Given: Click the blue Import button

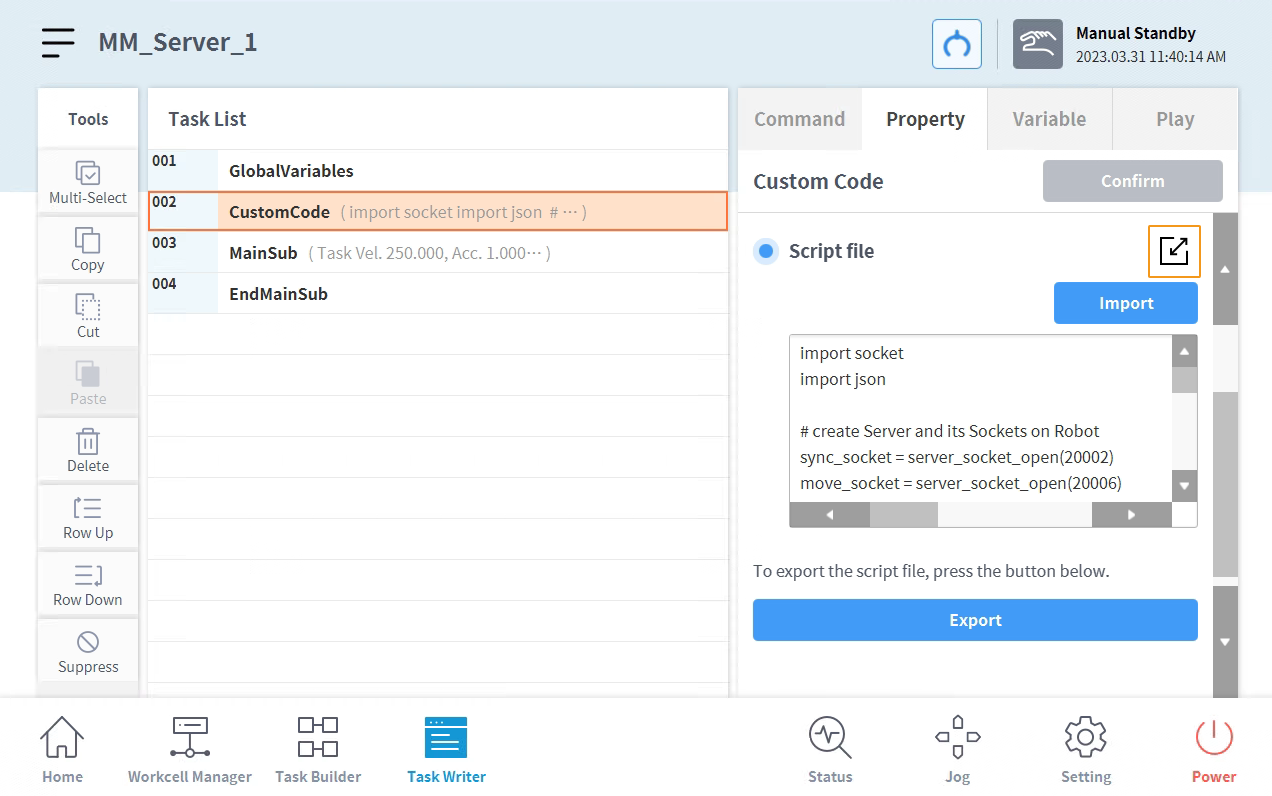Looking at the screenshot, I should pos(1125,303).
